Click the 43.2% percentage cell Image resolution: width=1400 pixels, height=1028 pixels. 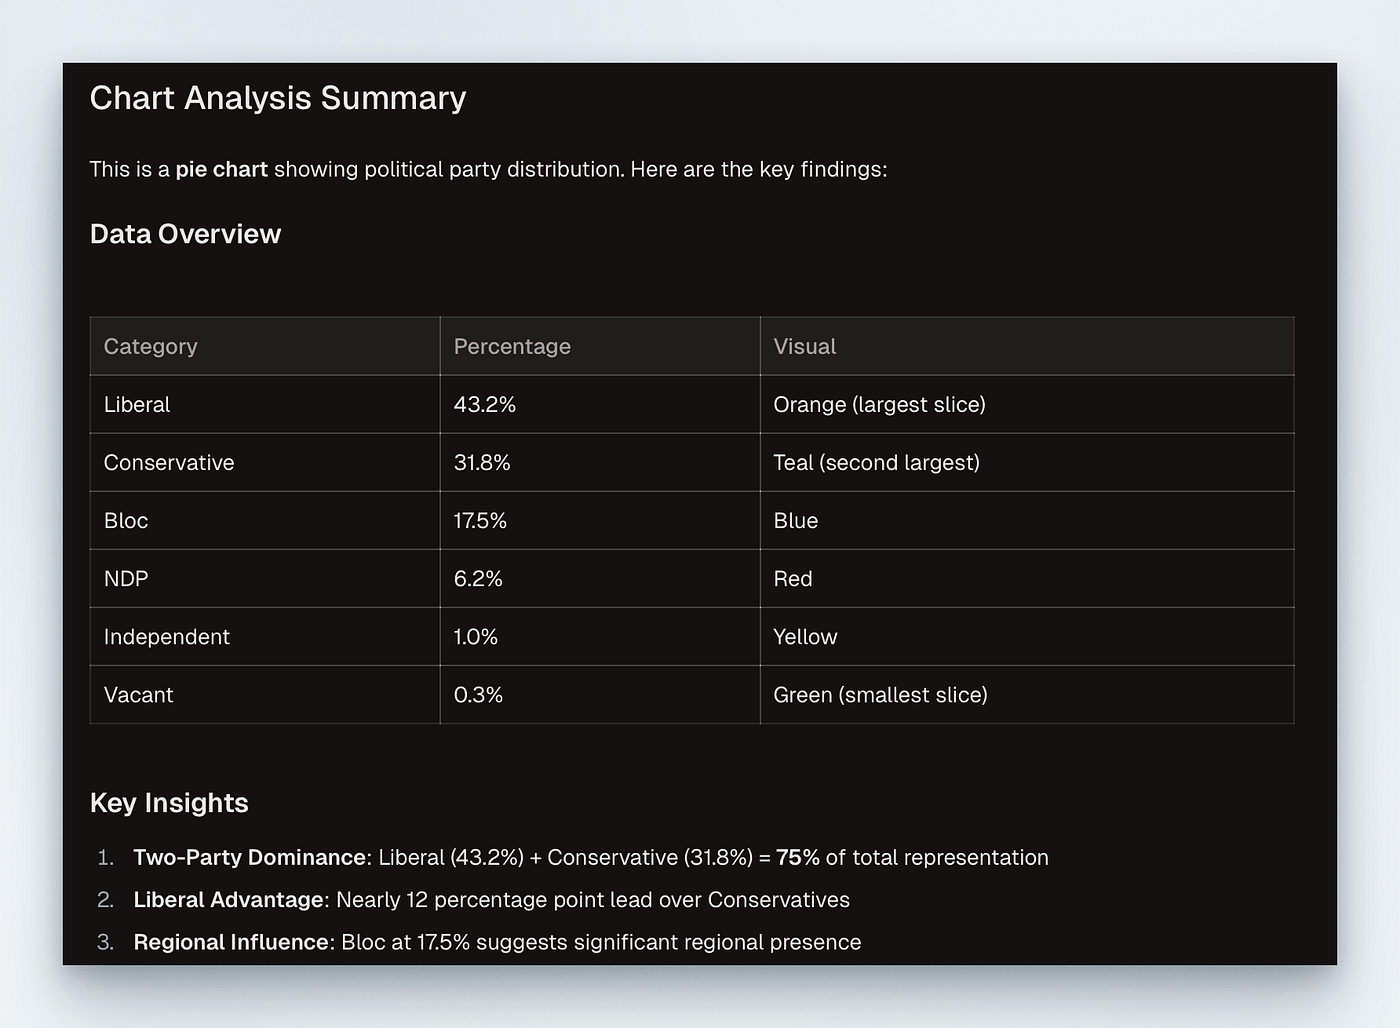click(x=600, y=404)
